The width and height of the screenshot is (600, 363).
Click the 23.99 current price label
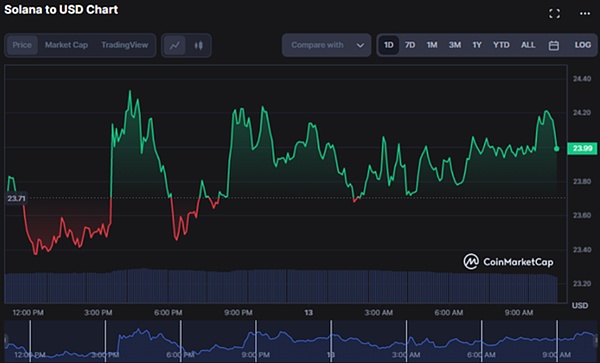point(582,148)
